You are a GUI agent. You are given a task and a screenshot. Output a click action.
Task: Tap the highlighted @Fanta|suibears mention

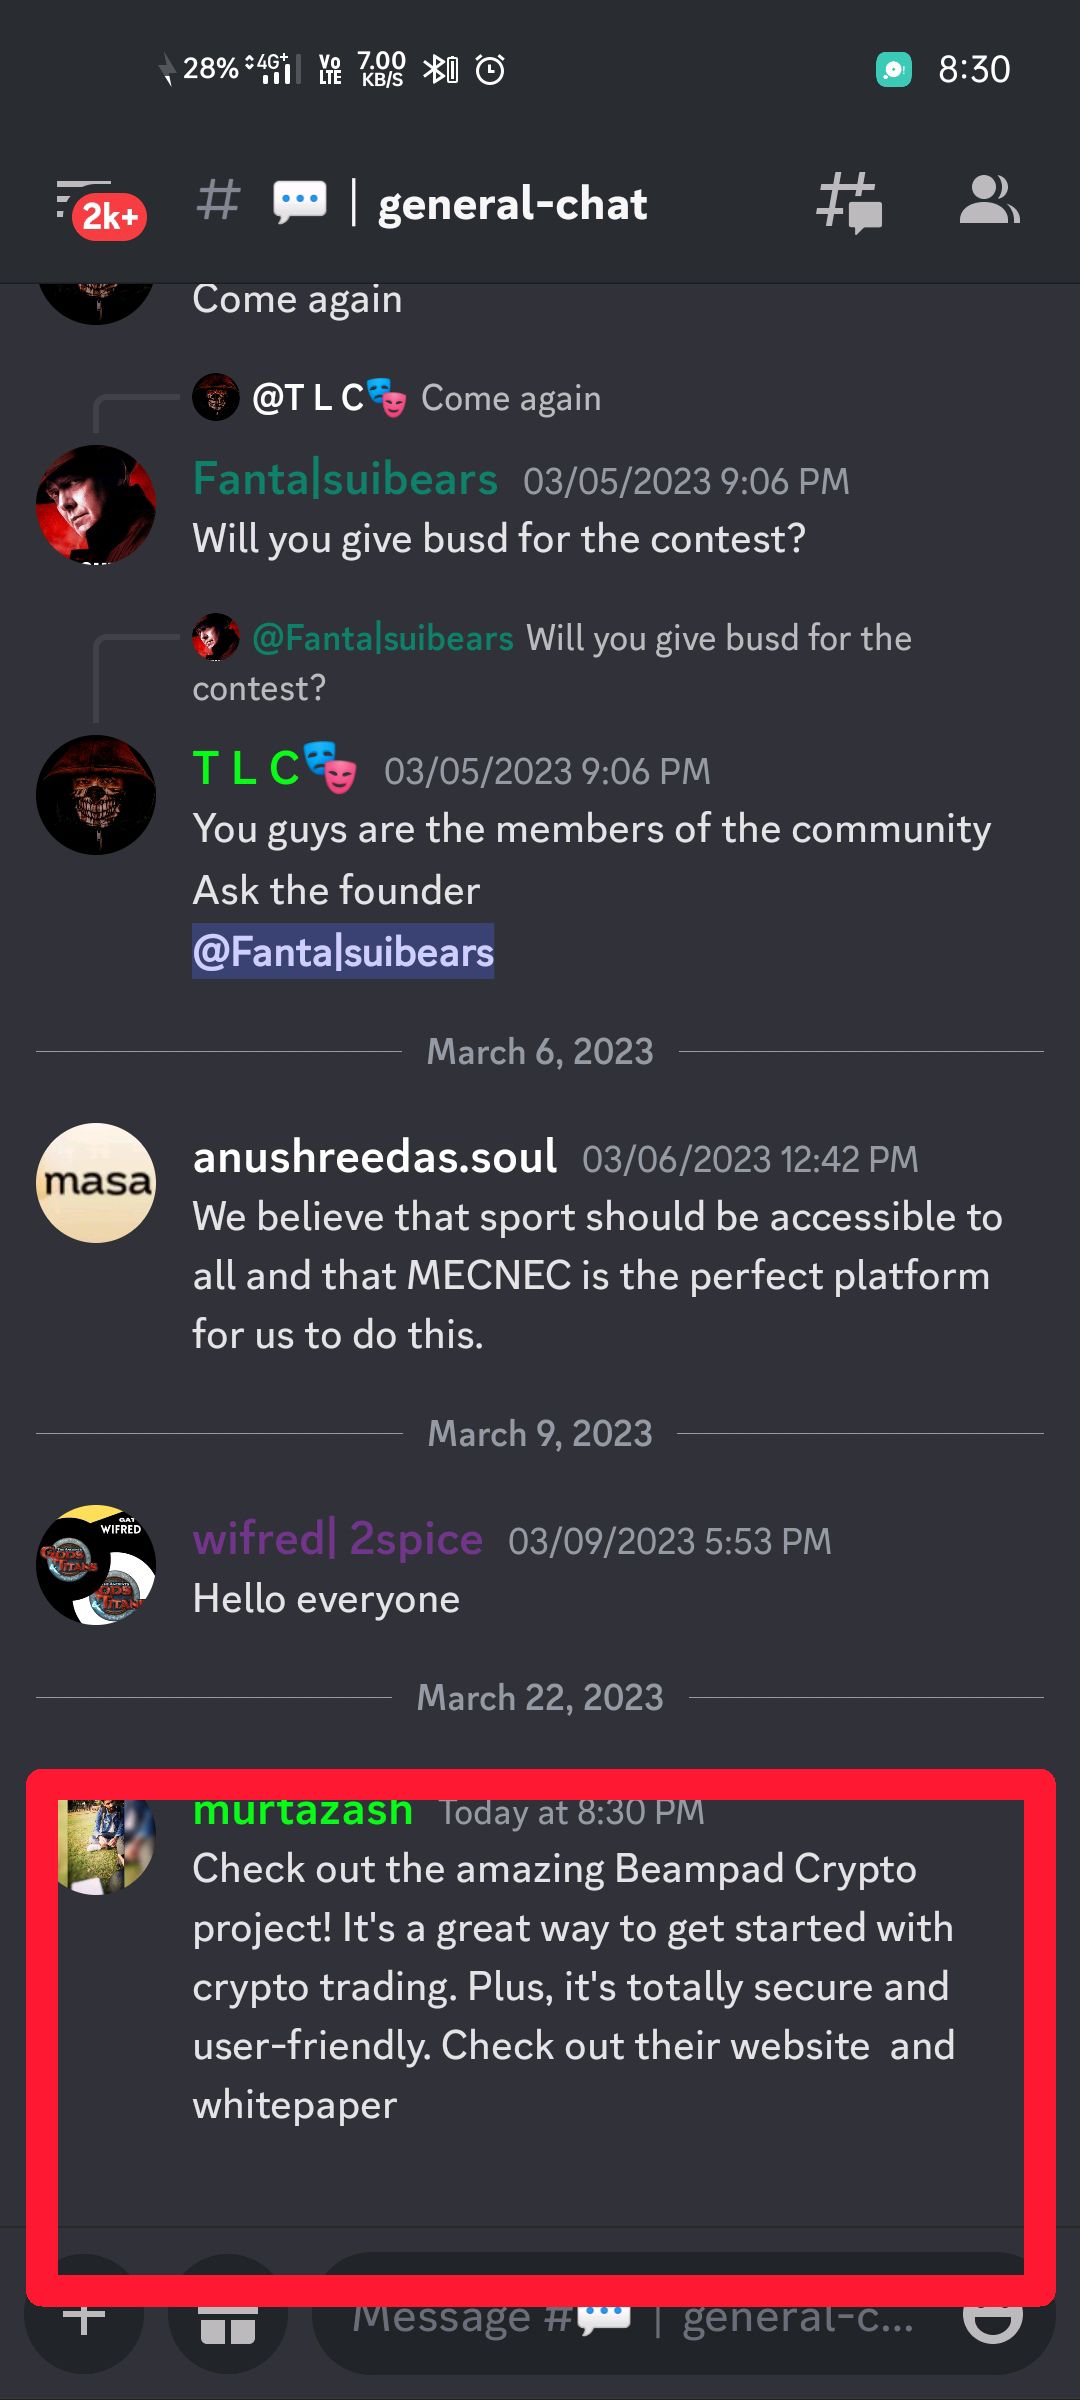343,951
